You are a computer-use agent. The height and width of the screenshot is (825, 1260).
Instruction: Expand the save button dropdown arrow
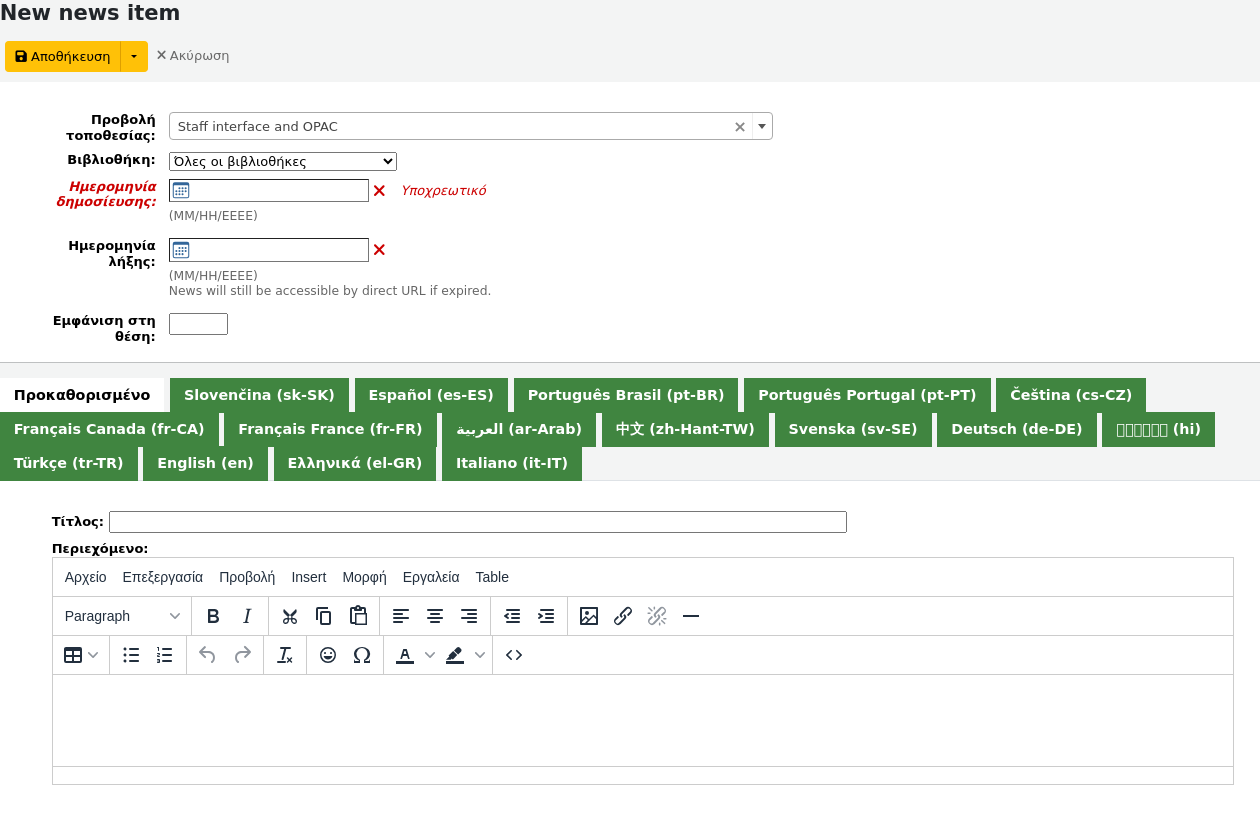(134, 56)
